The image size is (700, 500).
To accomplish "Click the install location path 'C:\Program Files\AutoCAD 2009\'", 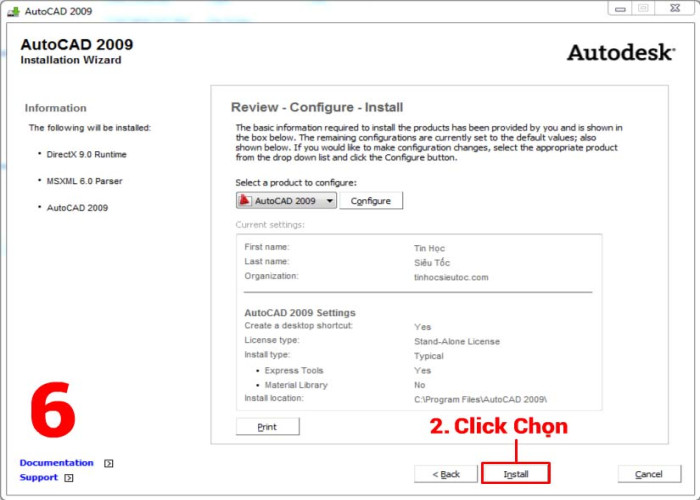I will tap(480, 400).
